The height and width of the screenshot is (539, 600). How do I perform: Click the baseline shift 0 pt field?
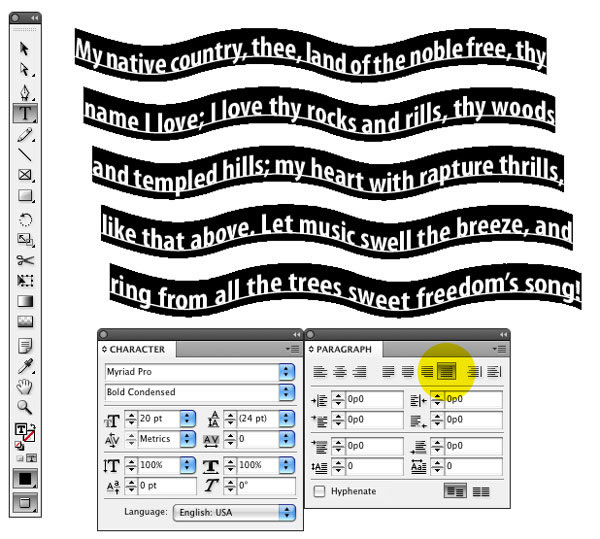pos(167,486)
